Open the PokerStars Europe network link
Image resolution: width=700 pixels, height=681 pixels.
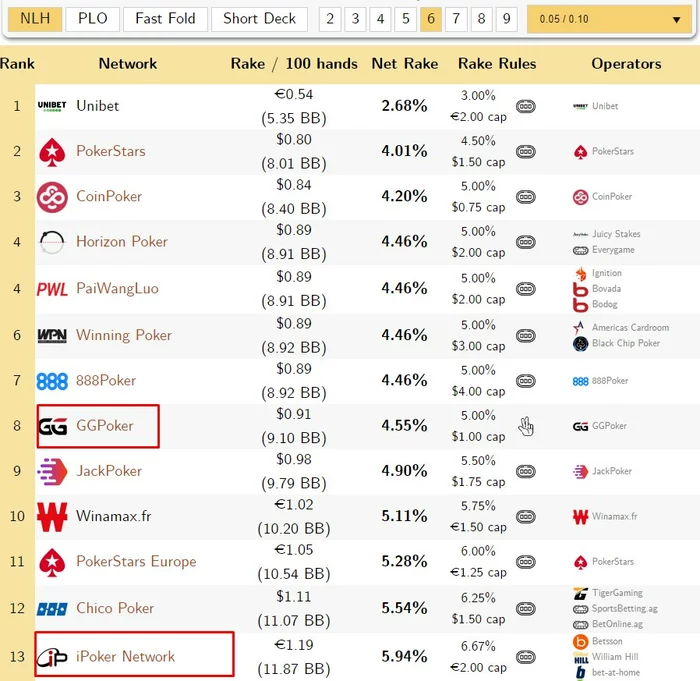(x=136, y=561)
